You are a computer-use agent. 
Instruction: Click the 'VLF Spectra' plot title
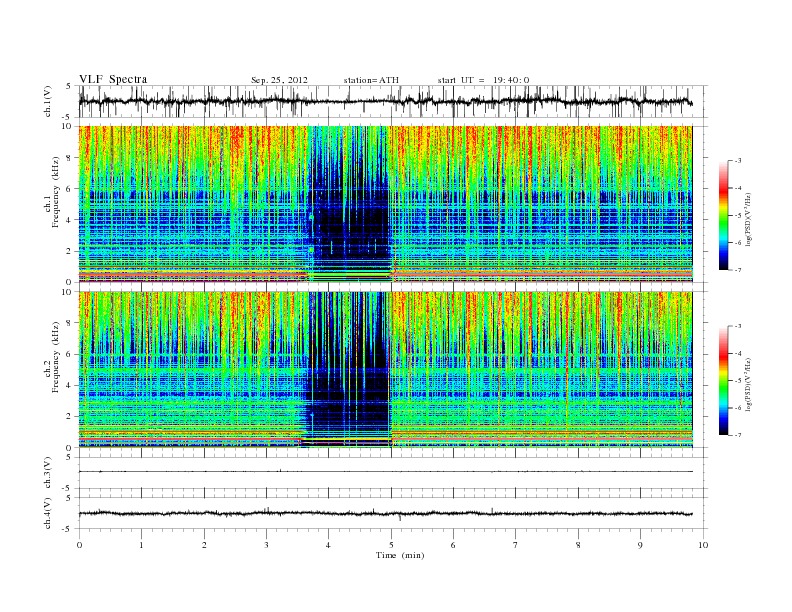pos(113,80)
